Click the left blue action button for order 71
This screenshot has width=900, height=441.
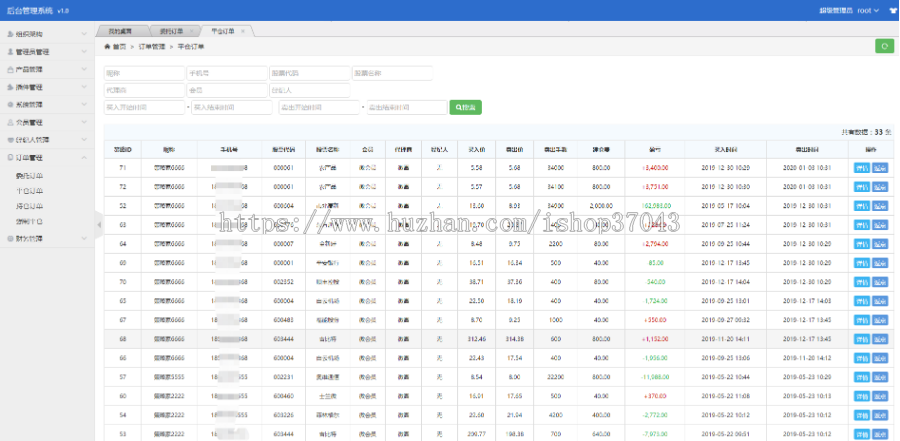tap(861, 168)
